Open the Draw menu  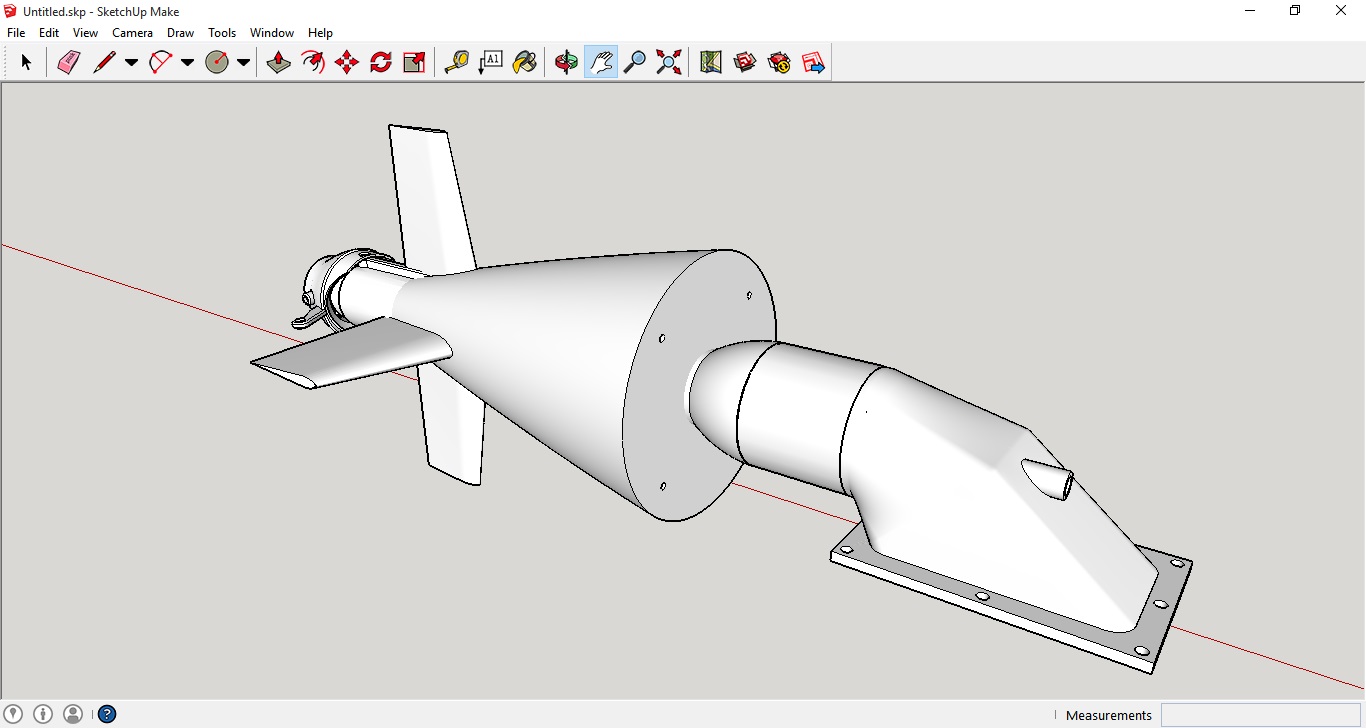[x=181, y=33]
